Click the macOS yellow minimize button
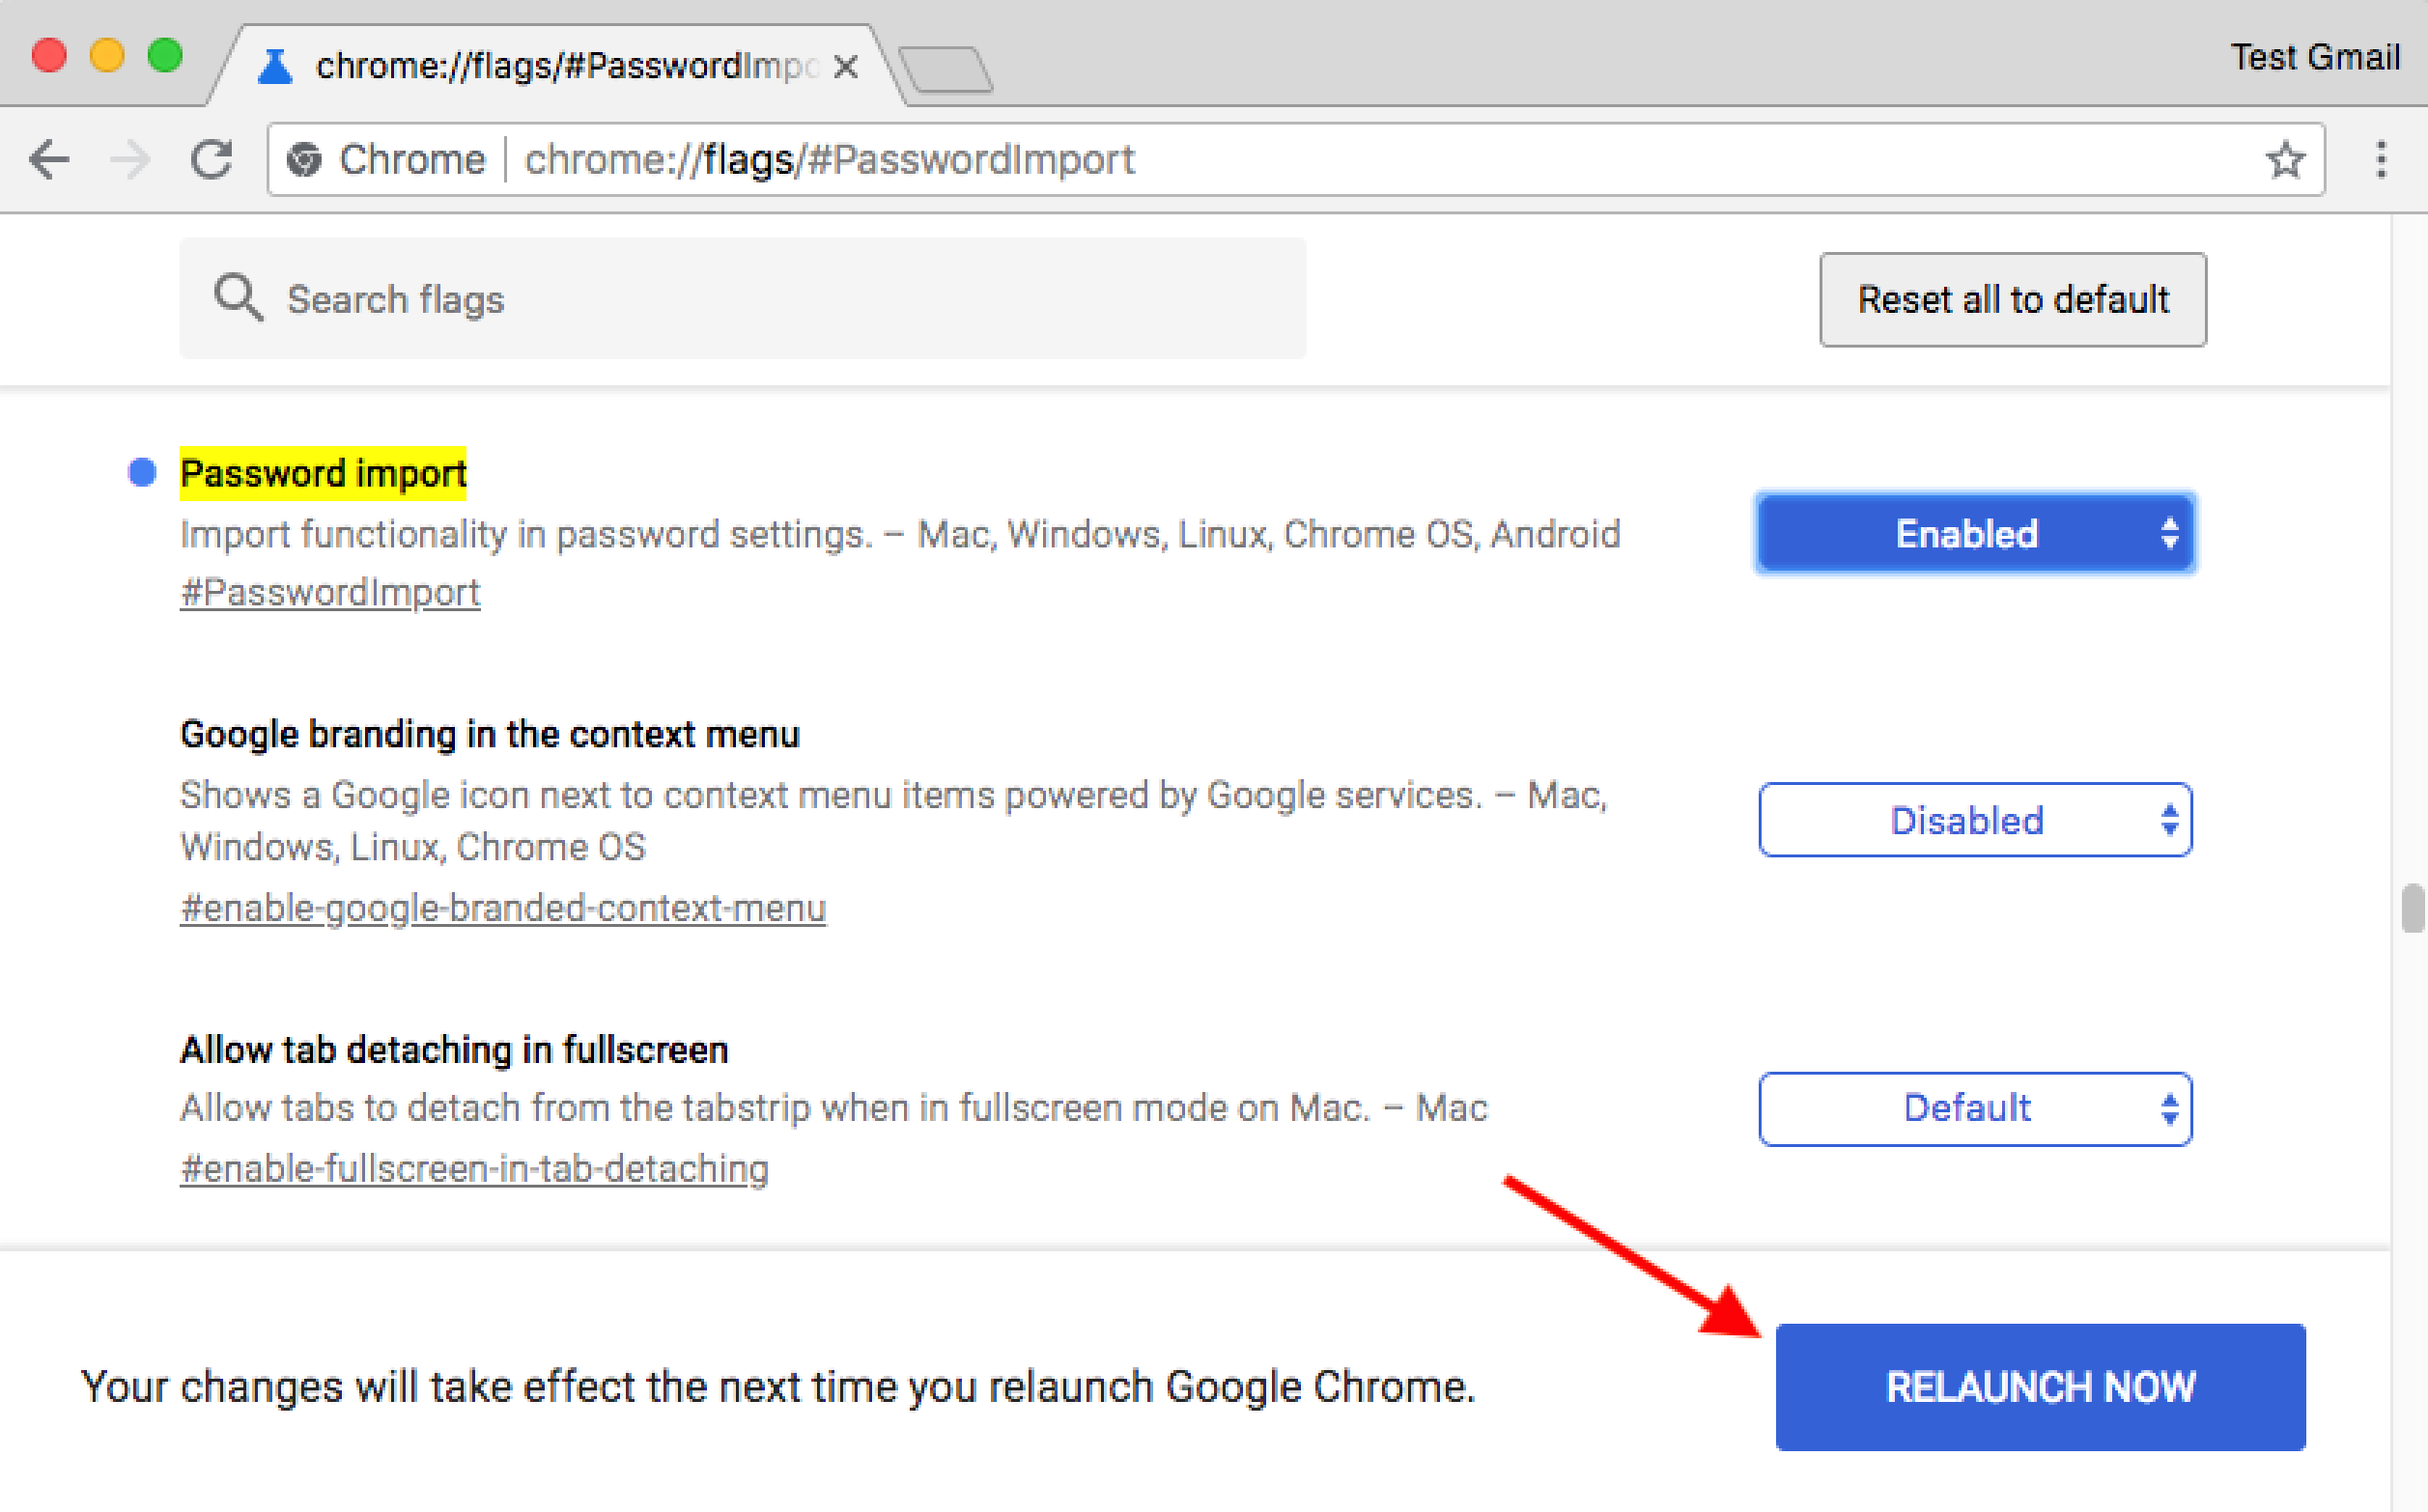The image size is (2428, 1512). coord(107,55)
